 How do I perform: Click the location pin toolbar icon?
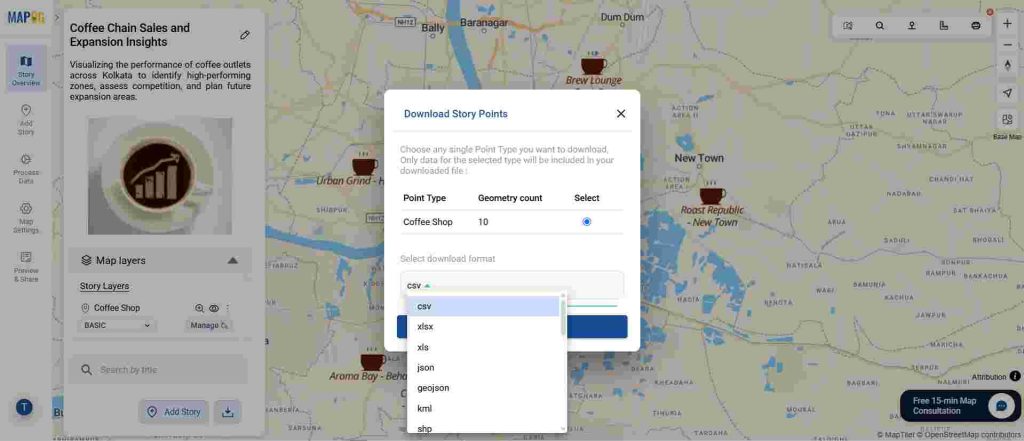coord(912,26)
